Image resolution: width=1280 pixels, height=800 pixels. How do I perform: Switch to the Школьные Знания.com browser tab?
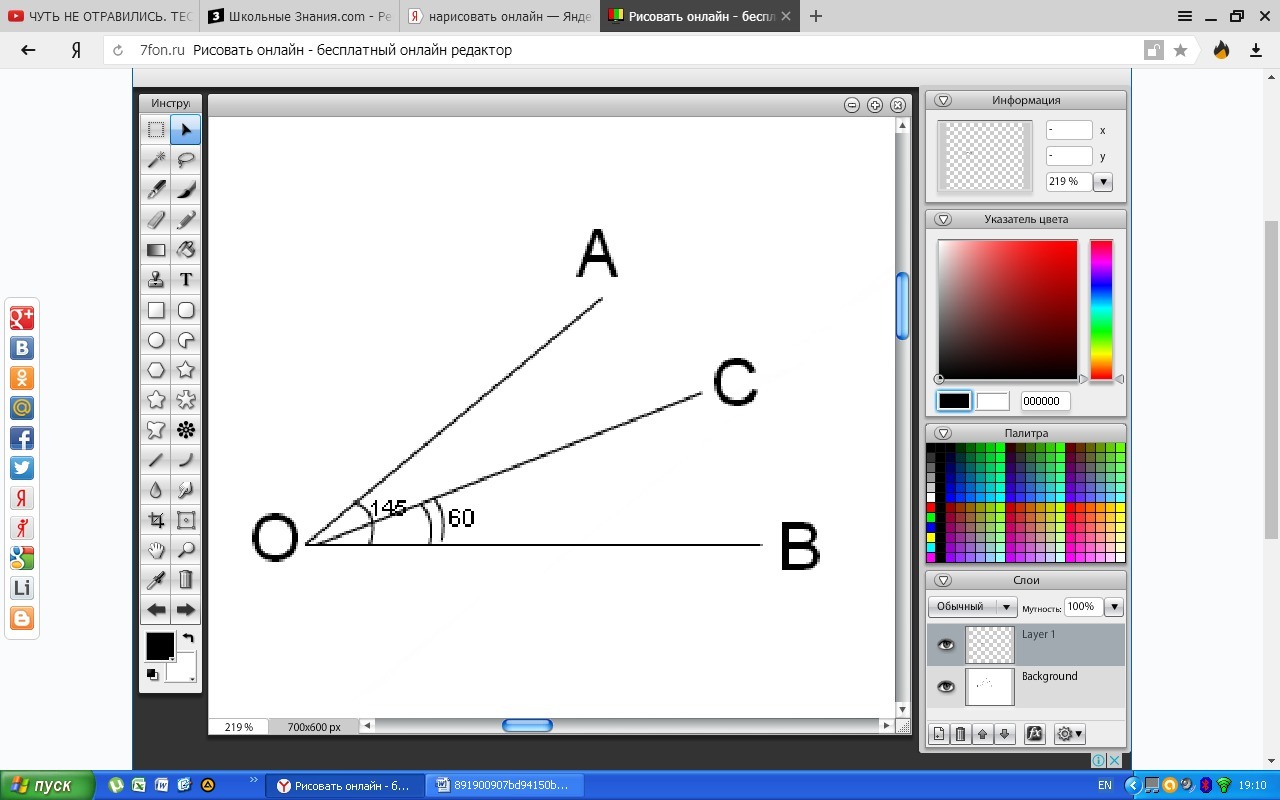(300, 16)
